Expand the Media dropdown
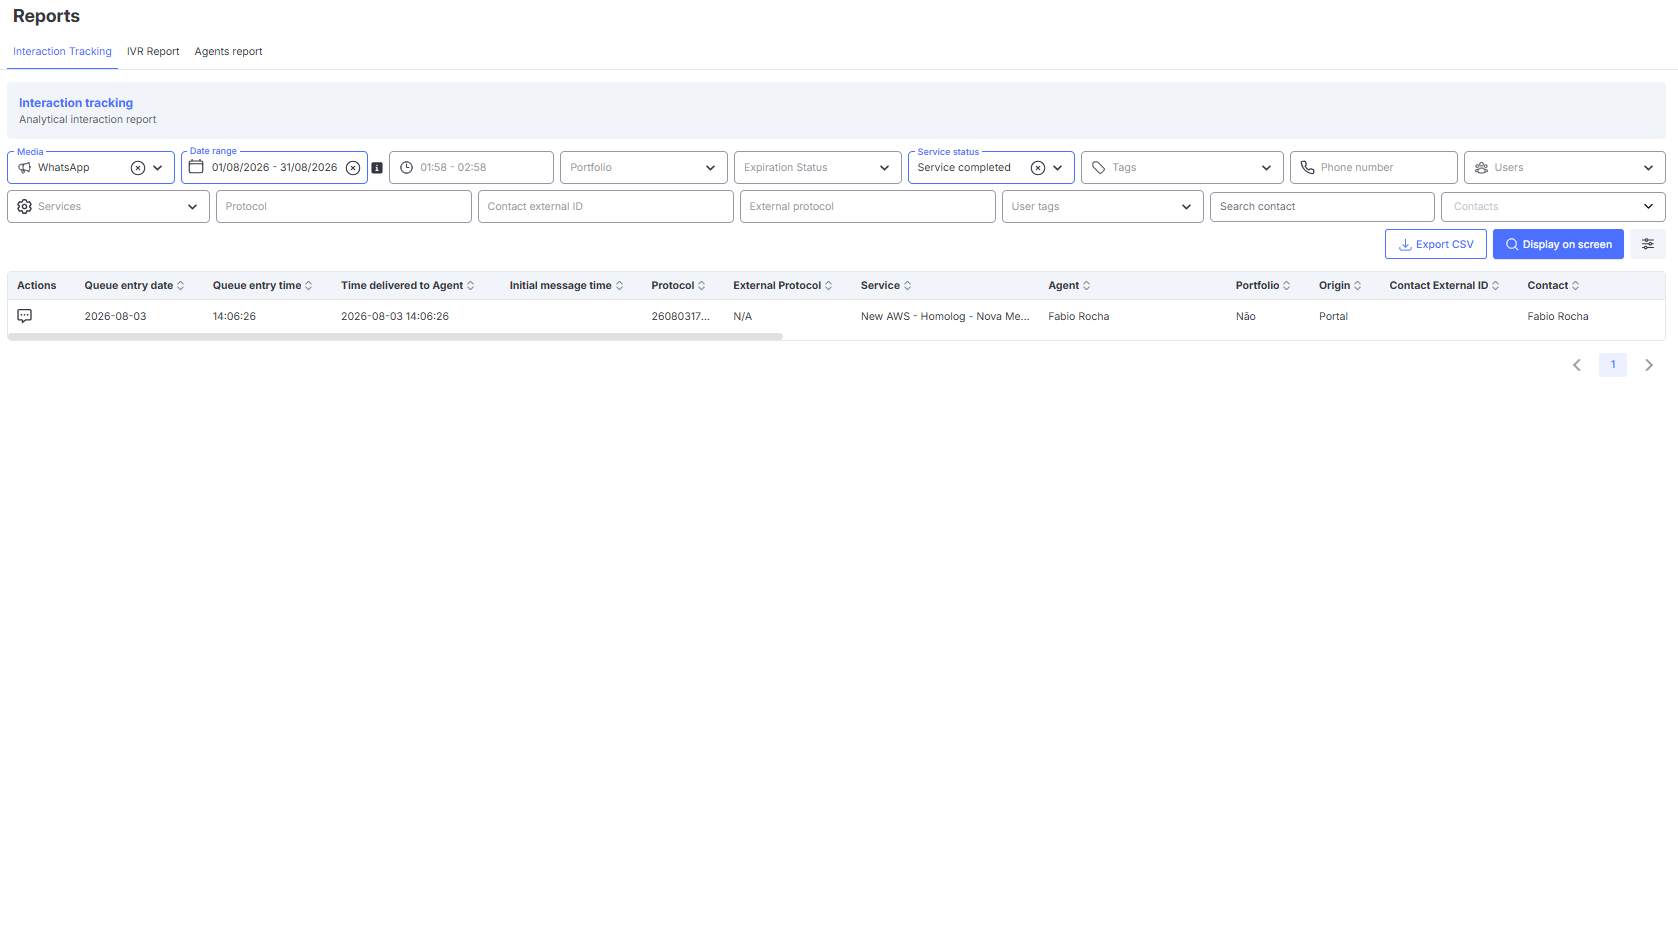This screenshot has height=929, width=1678. tap(158, 168)
